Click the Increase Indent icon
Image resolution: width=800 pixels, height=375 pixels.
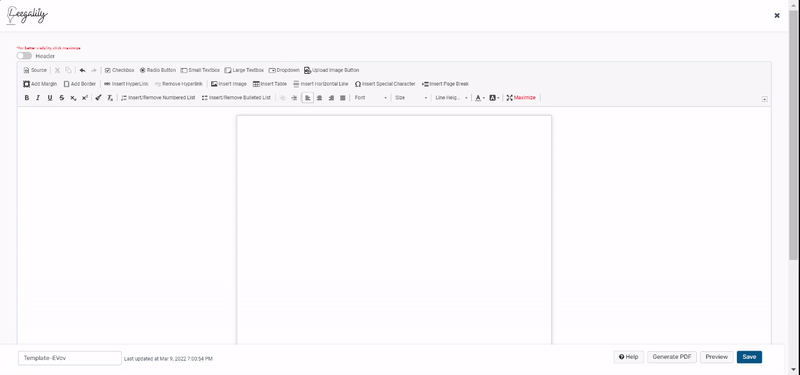(294, 97)
